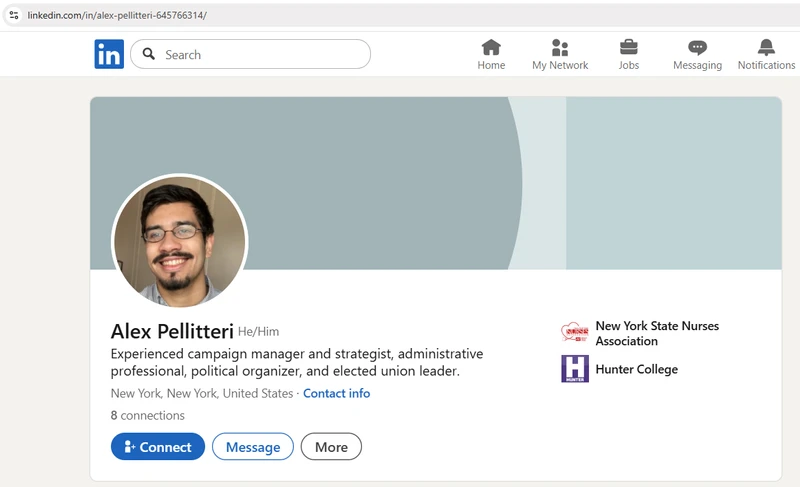
Task: Open the Notifications bell icon
Action: 766,47
